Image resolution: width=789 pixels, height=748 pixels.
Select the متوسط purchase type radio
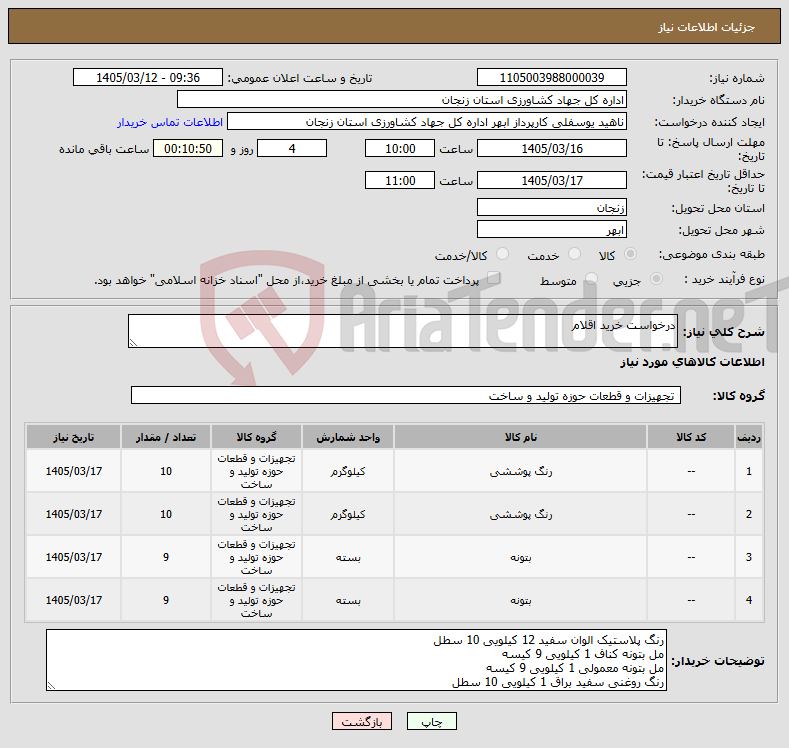click(591, 279)
